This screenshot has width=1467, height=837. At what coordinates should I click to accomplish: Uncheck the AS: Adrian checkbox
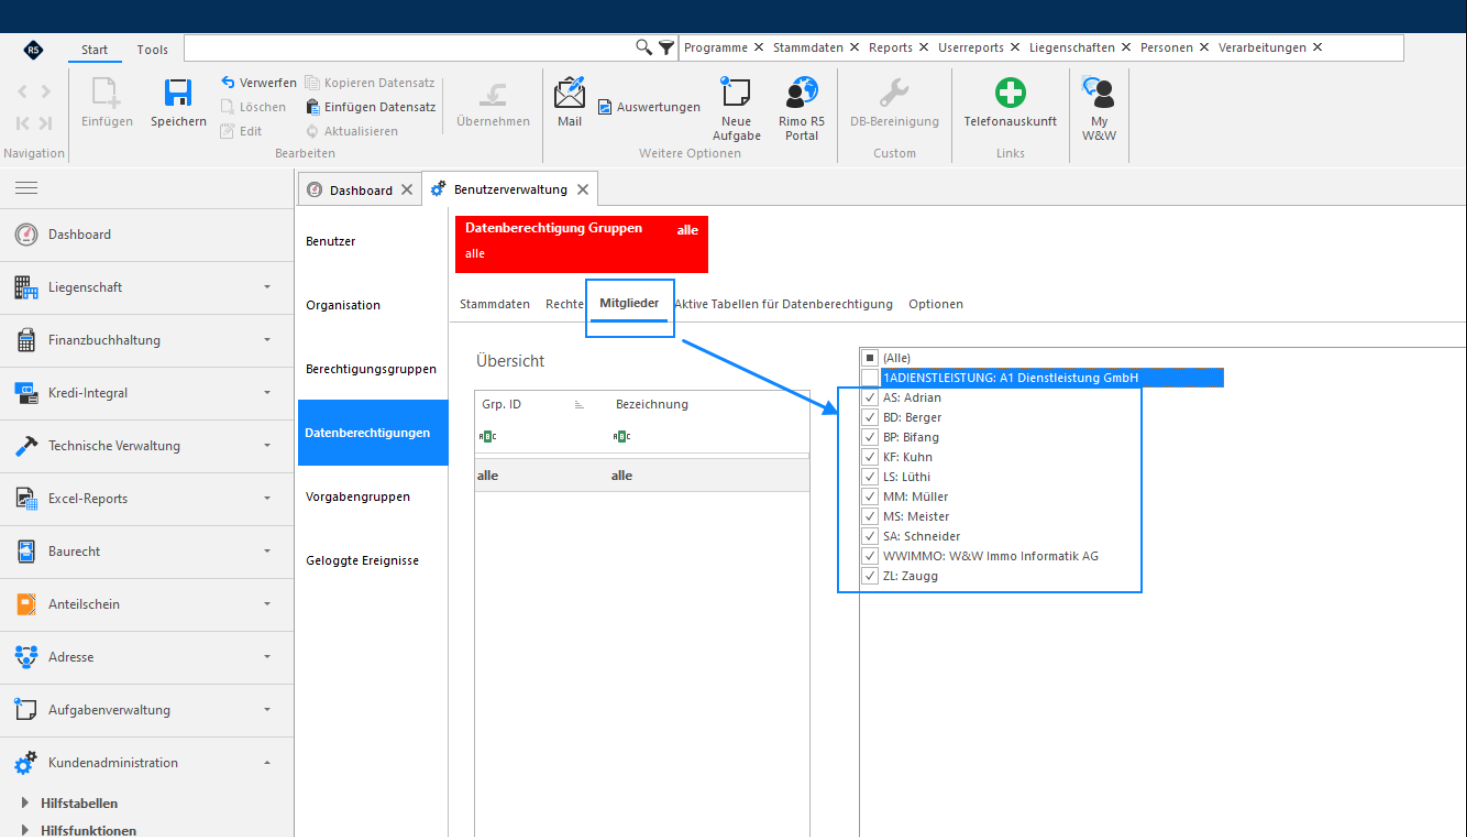coord(870,397)
